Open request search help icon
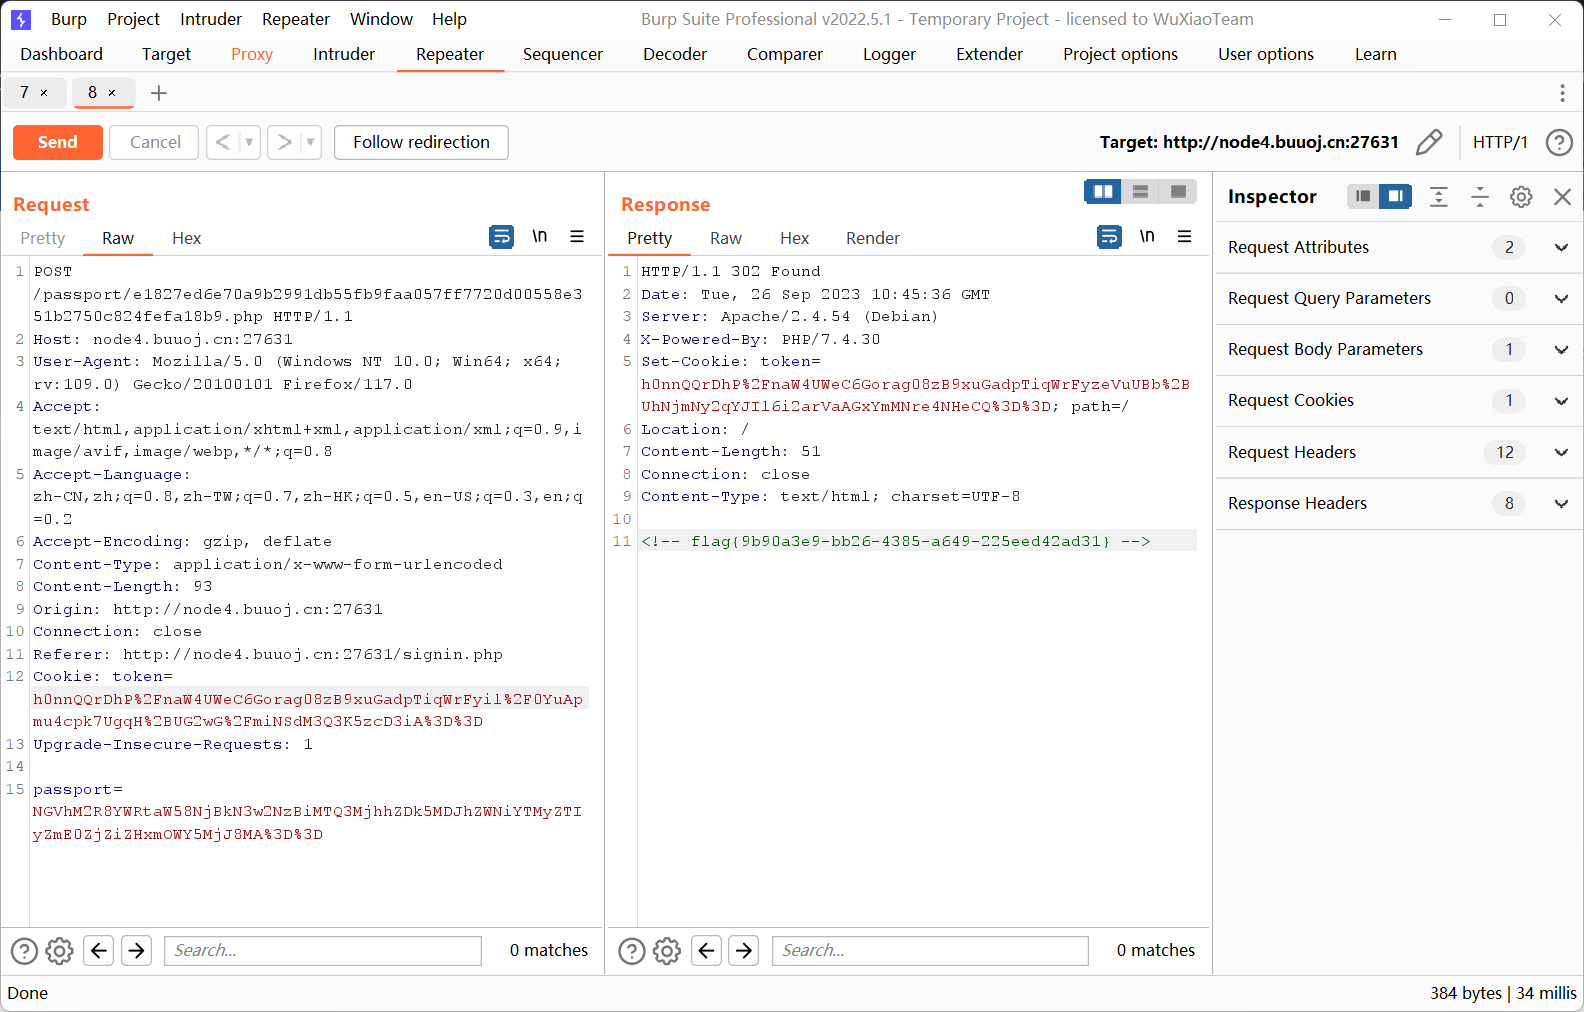 (x=24, y=950)
